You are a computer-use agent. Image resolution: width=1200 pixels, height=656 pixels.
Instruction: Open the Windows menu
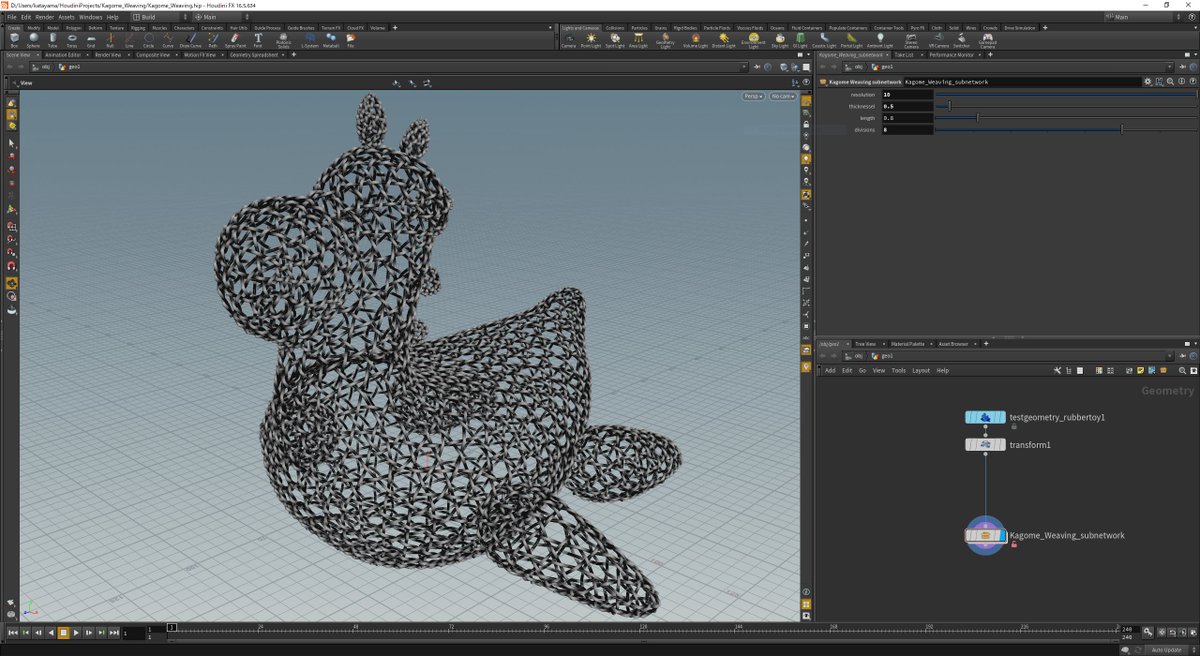(90, 17)
